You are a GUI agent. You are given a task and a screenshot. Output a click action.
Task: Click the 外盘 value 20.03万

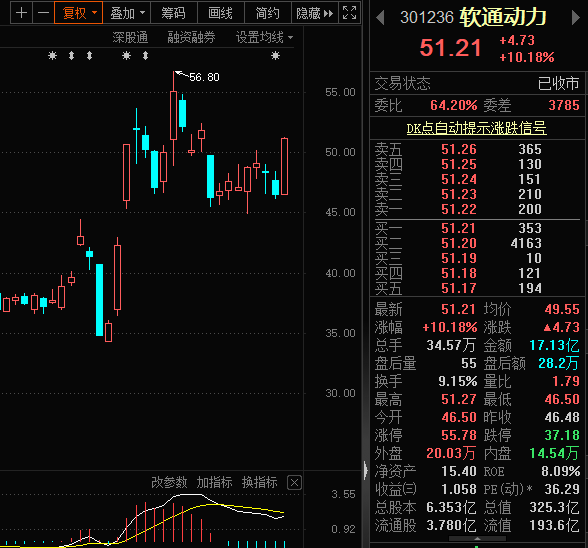(451, 453)
